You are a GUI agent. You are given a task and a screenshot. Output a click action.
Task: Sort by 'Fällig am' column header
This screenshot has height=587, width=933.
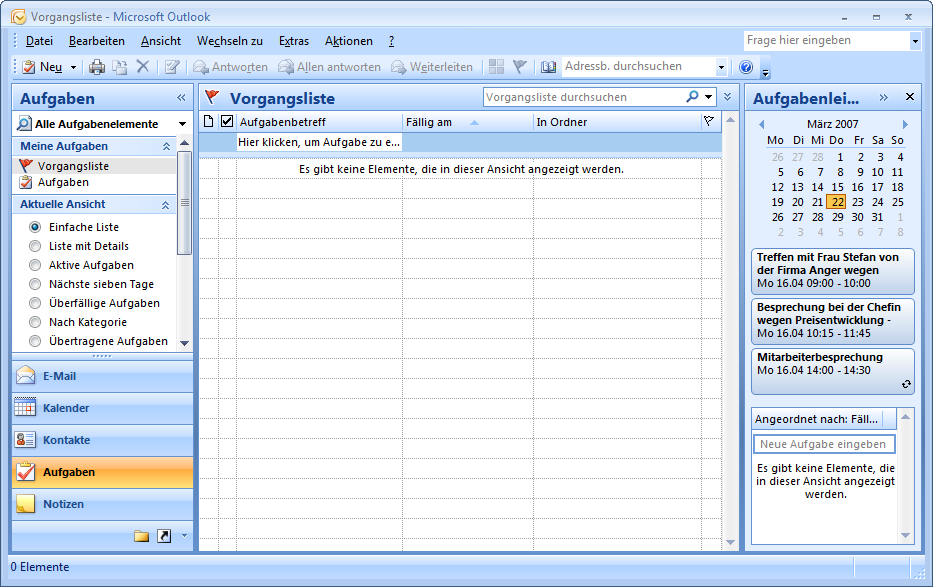467,122
